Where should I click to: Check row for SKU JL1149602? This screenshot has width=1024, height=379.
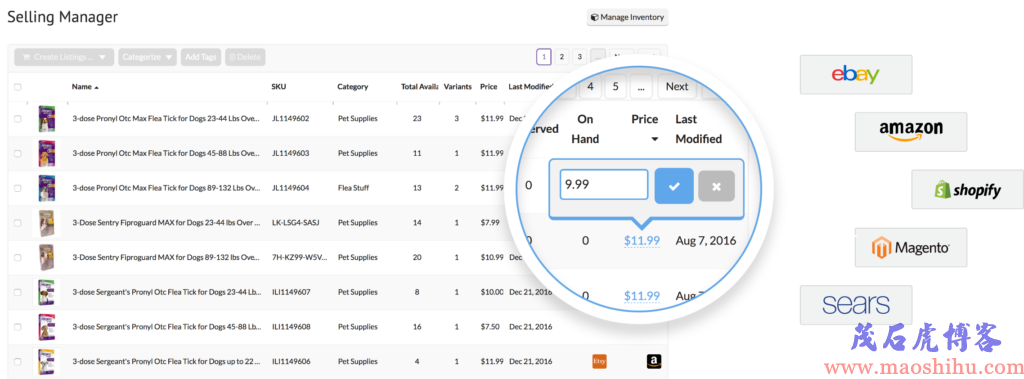(18, 119)
